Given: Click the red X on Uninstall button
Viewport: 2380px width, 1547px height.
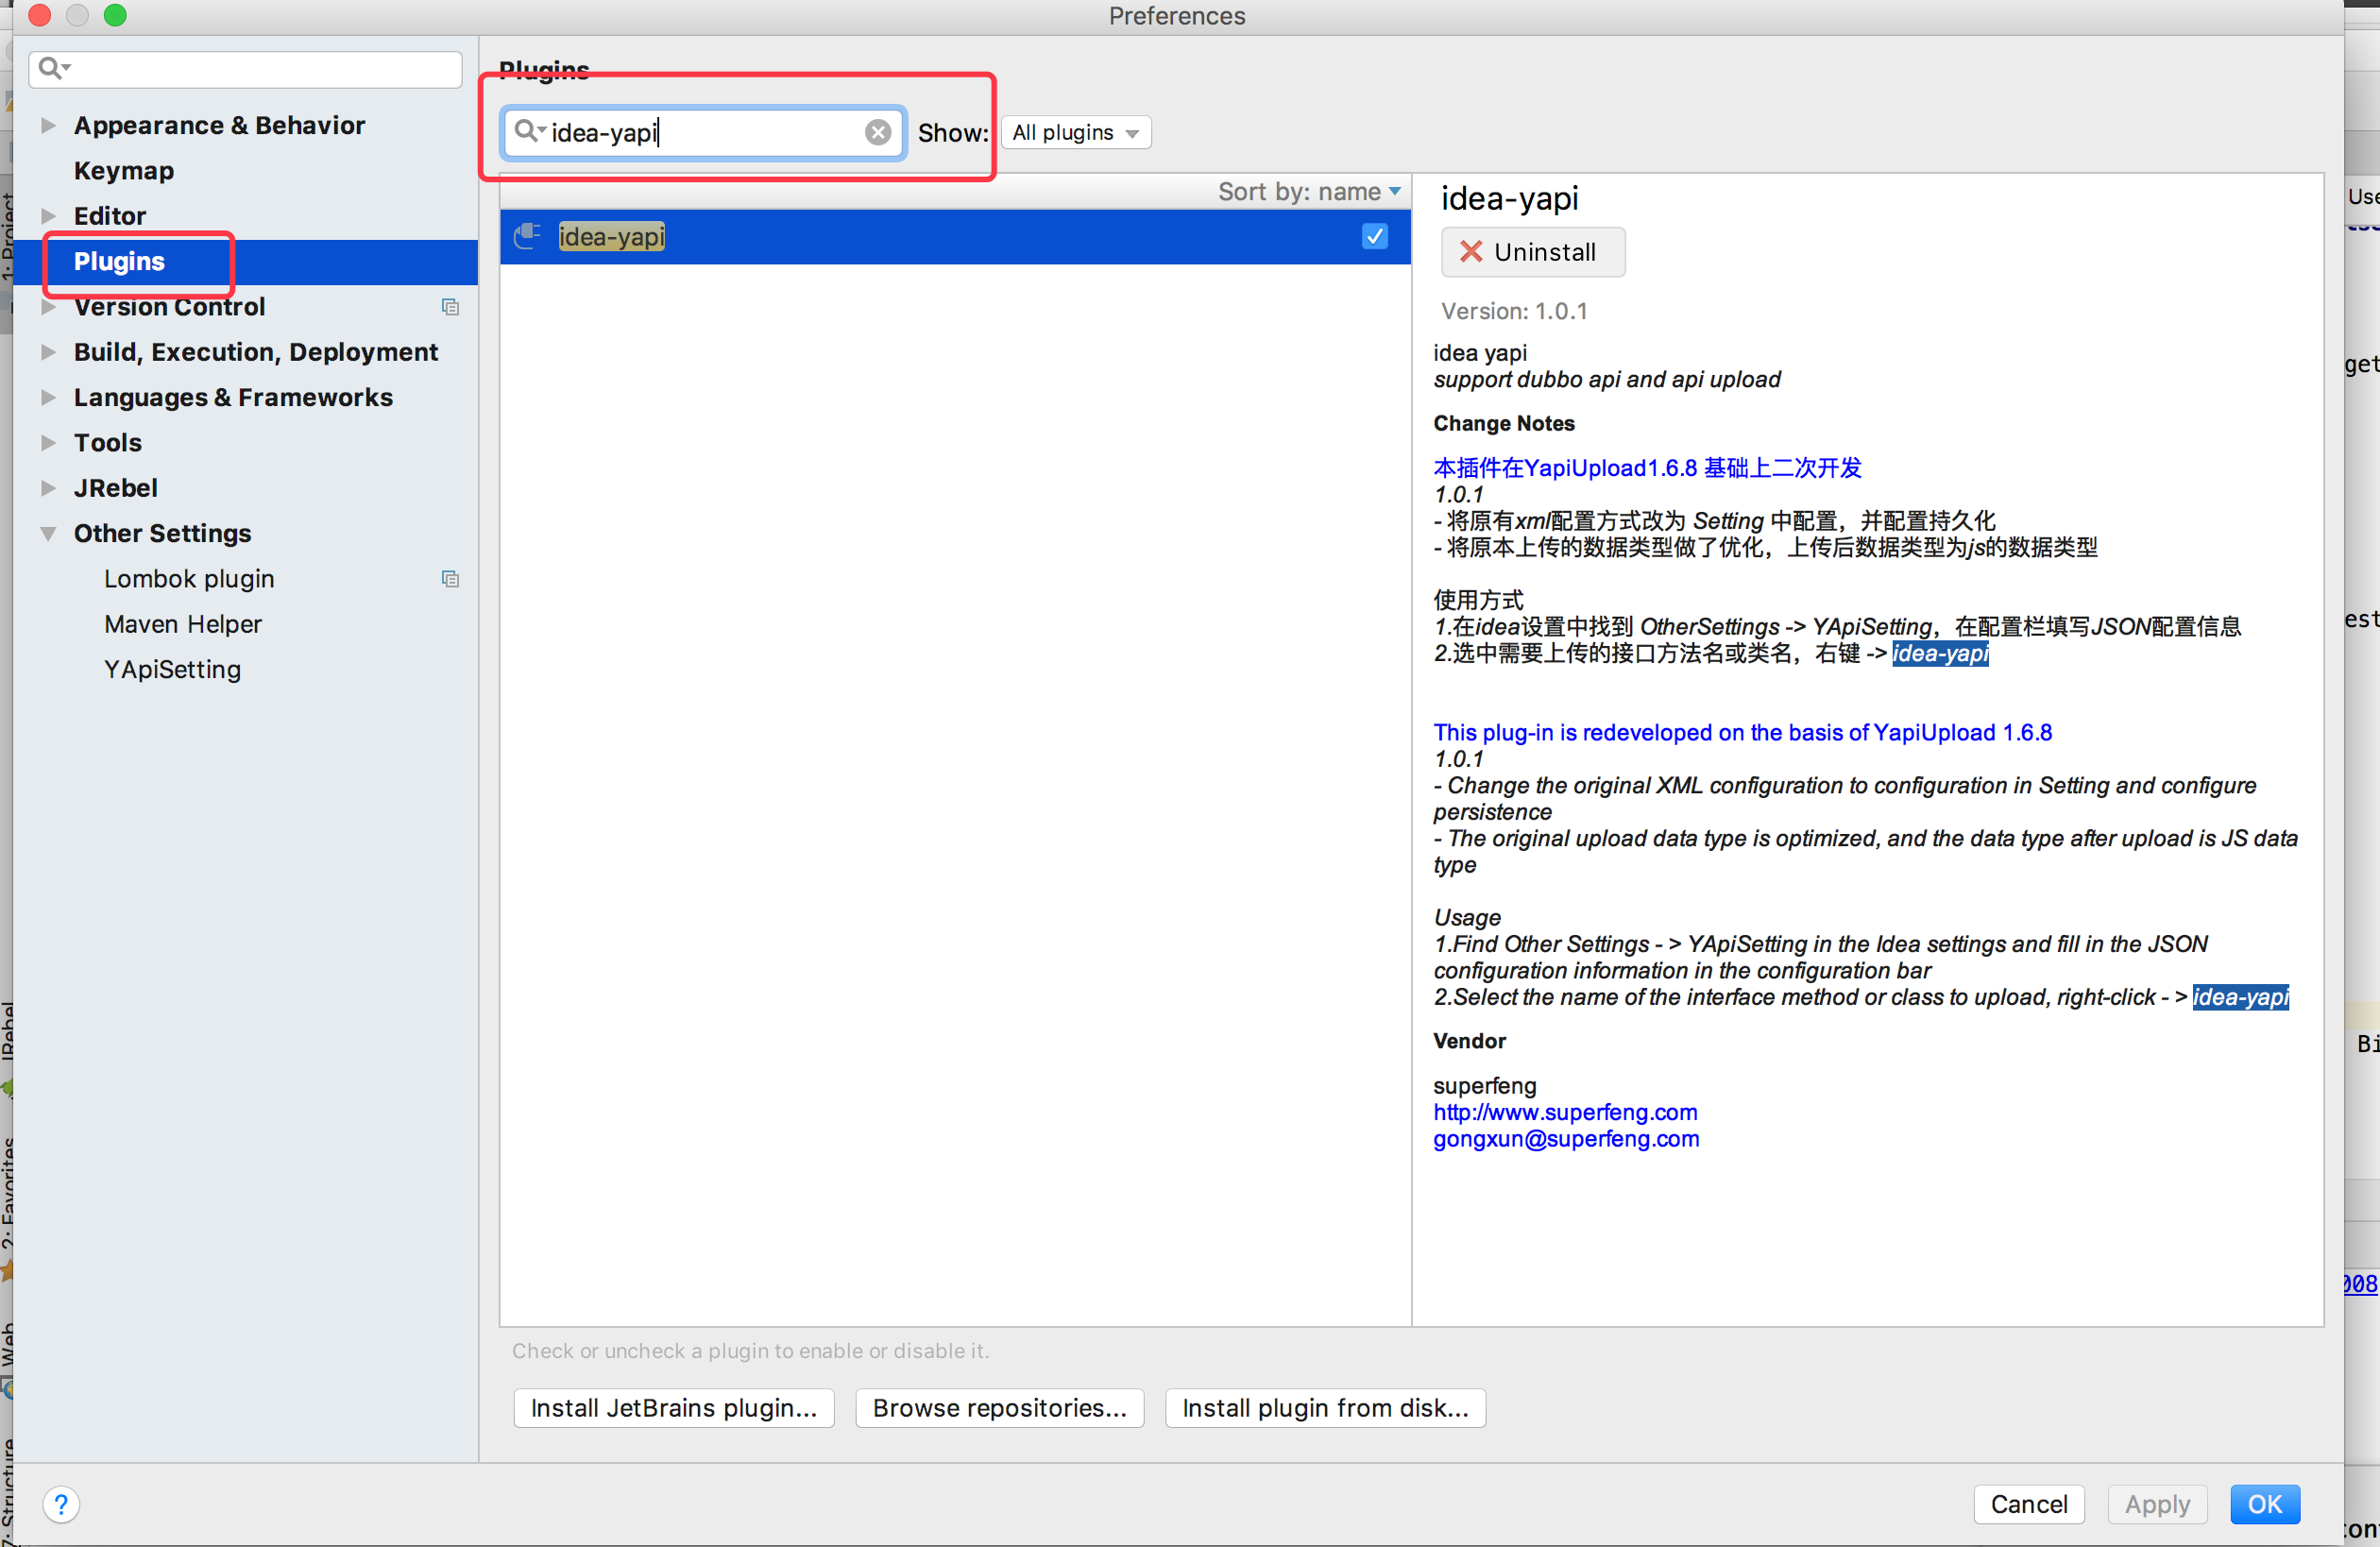Looking at the screenshot, I should [1470, 252].
